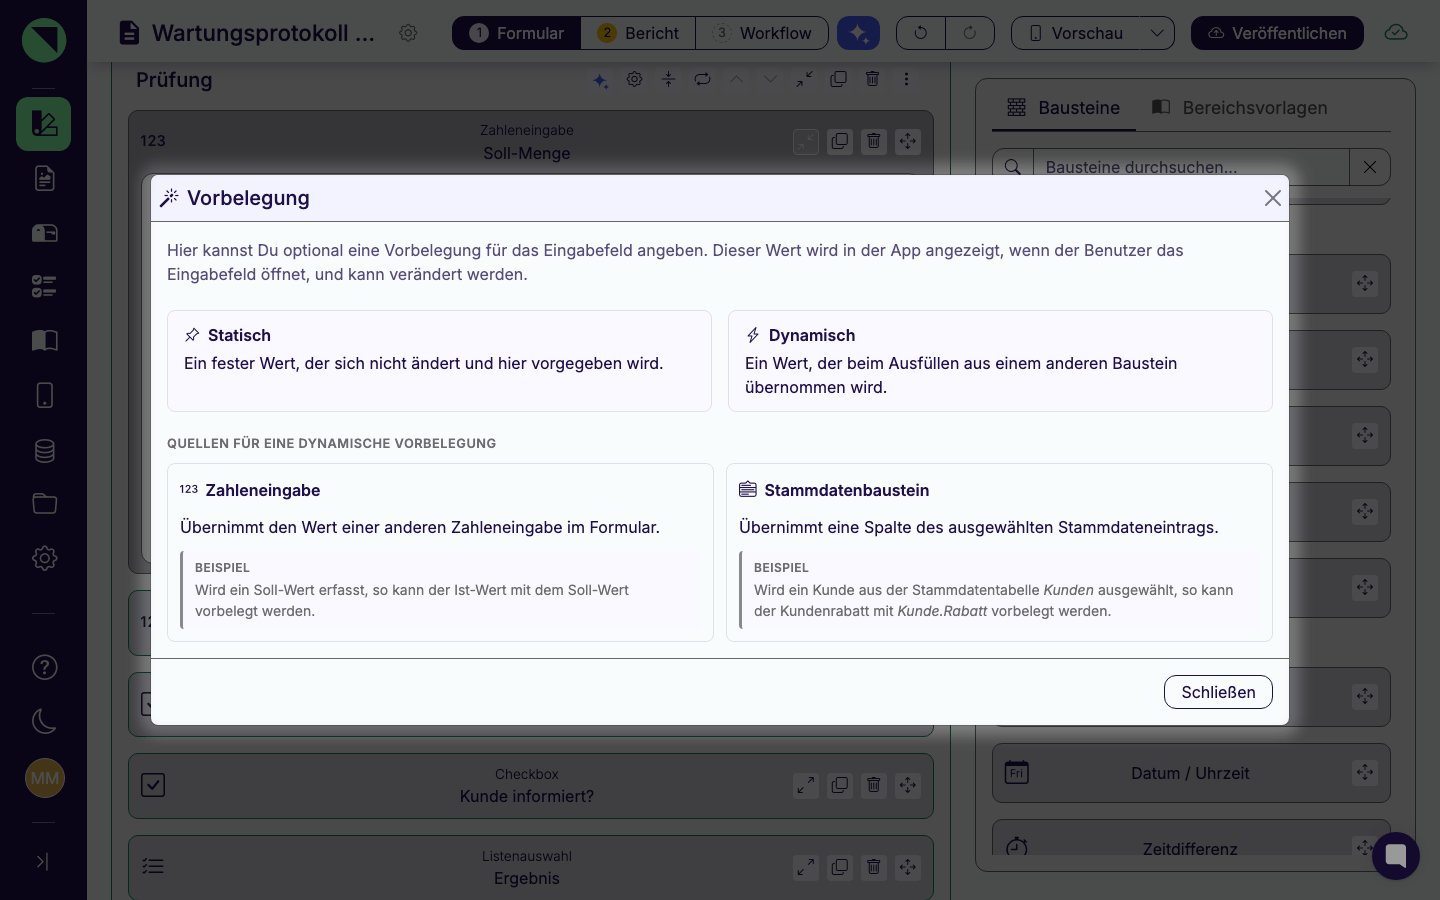Viewport: 1440px width, 900px height.
Task: Select the Datum / Uhrzeit building block
Action: pyautogui.click(x=1191, y=773)
